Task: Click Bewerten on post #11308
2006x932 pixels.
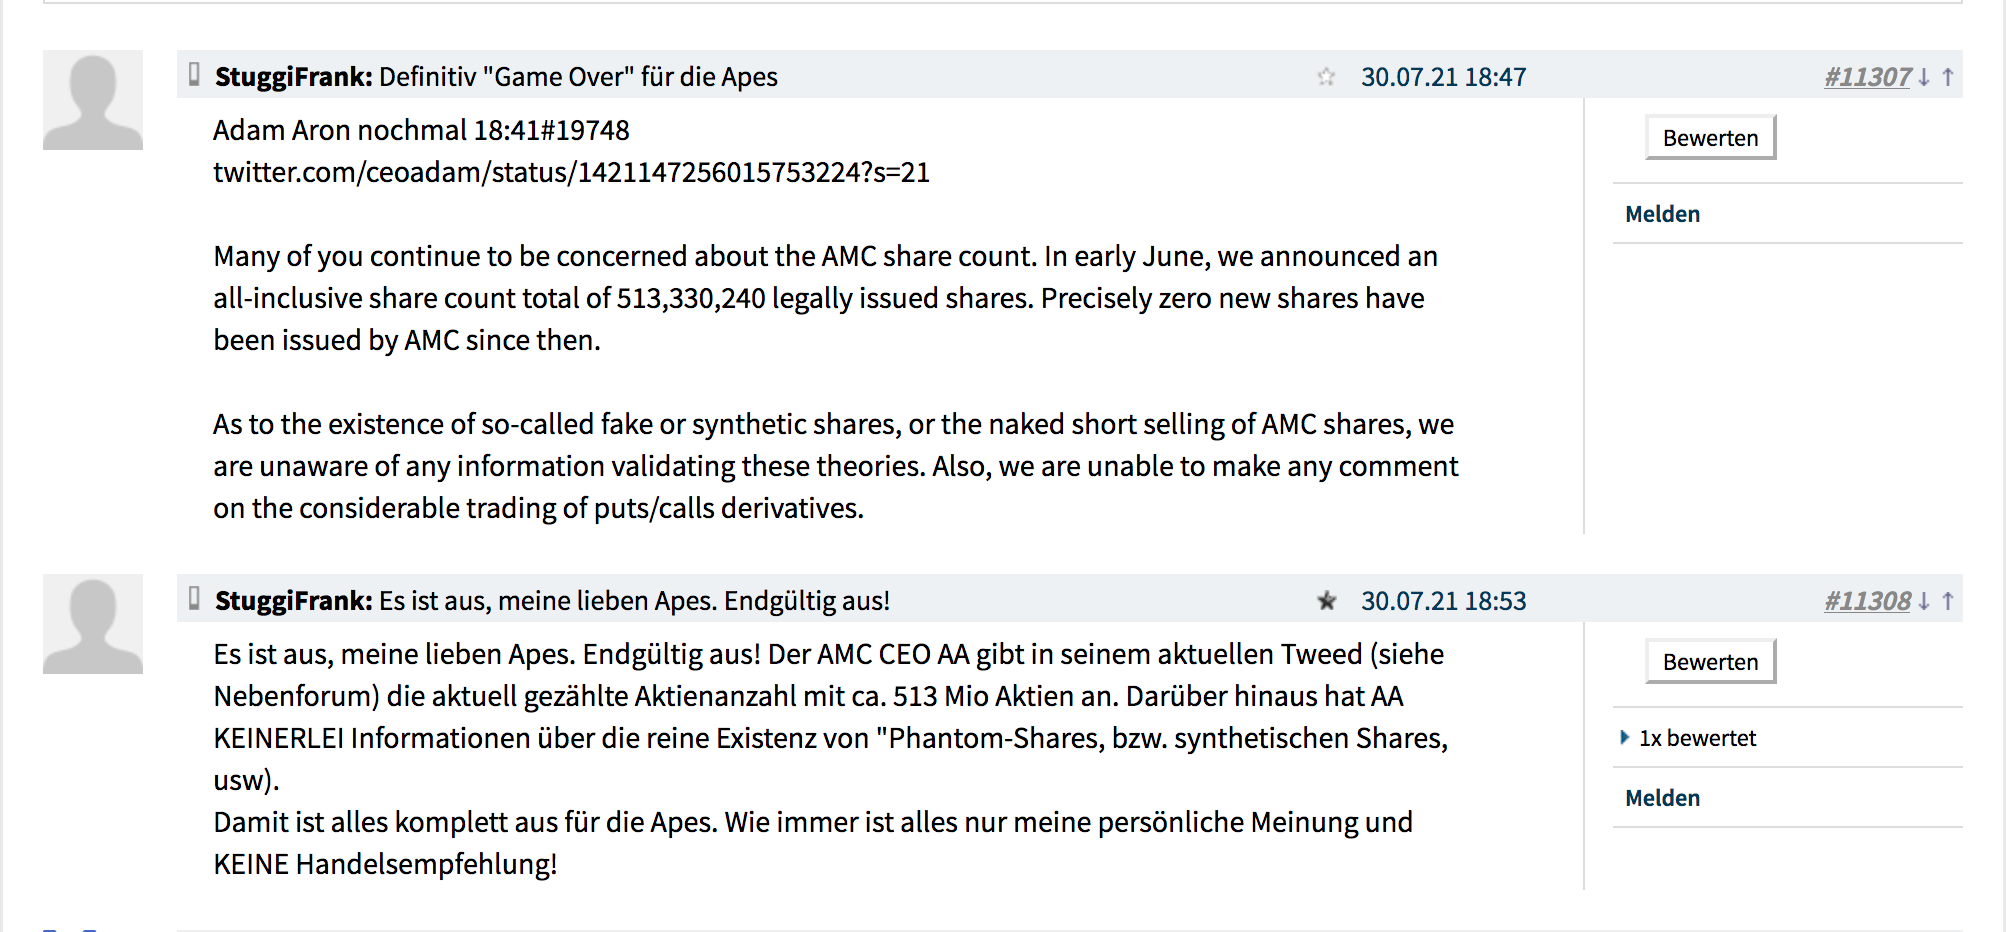Action: click(x=1709, y=661)
